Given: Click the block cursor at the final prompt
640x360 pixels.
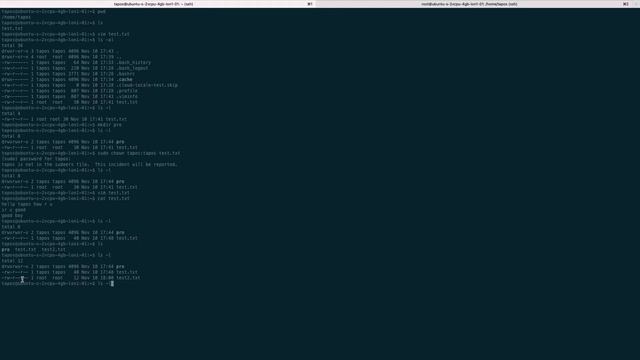Looking at the screenshot, I should tap(112, 284).
